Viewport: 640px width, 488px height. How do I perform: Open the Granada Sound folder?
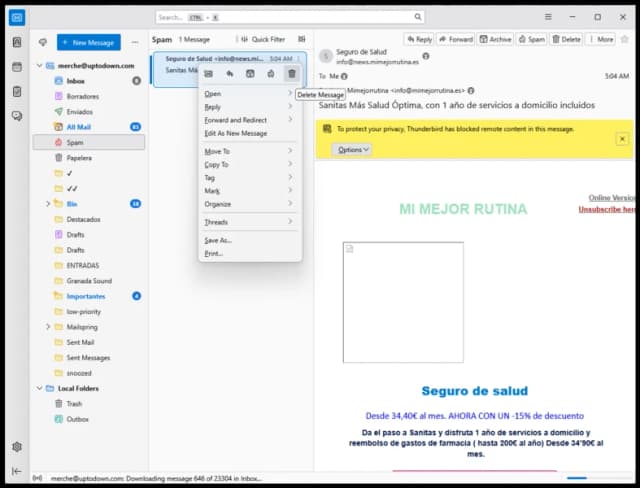89,281
